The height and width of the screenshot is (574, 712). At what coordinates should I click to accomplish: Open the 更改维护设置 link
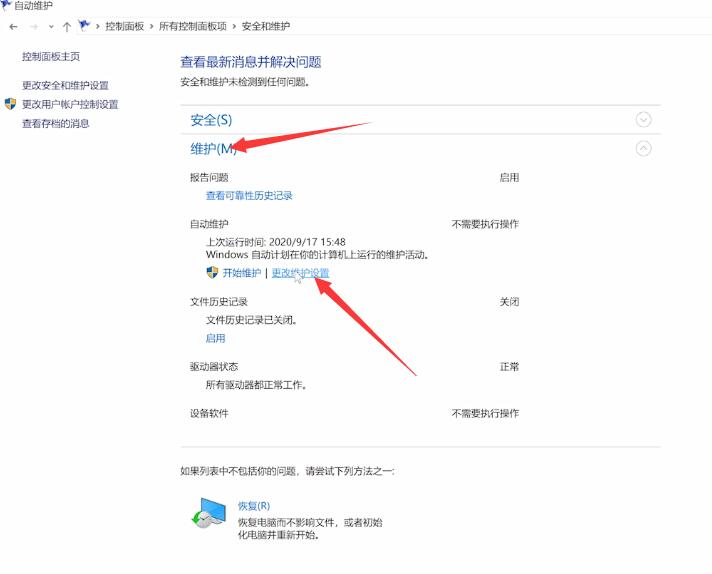pyautogui.click(x=300, y=273)
